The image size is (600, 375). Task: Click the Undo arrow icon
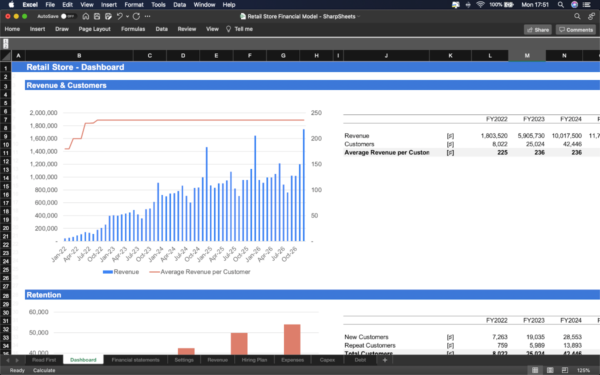point(119,16)
